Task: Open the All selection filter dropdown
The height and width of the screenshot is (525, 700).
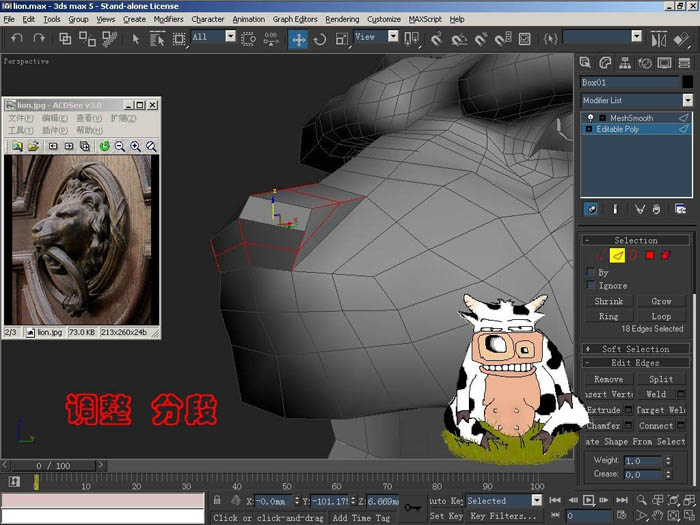Action: (x=230, y=37)
